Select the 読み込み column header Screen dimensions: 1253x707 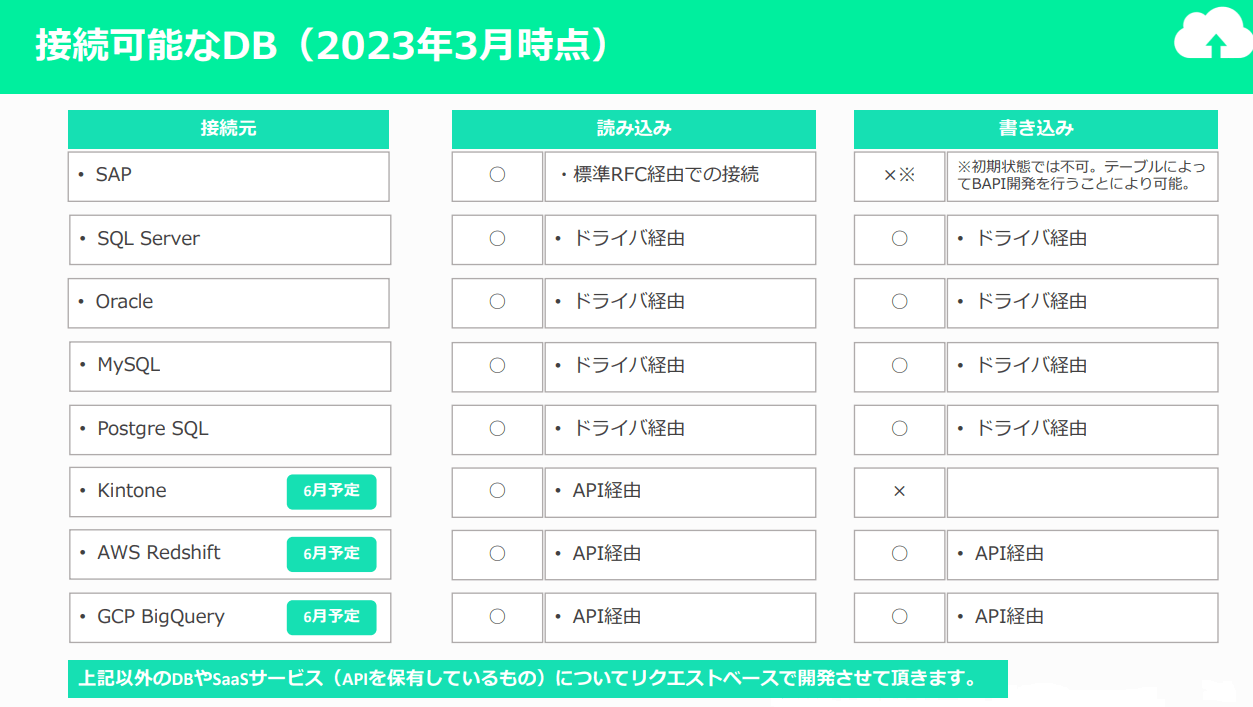pyautogui.click(x=633, y=129)
